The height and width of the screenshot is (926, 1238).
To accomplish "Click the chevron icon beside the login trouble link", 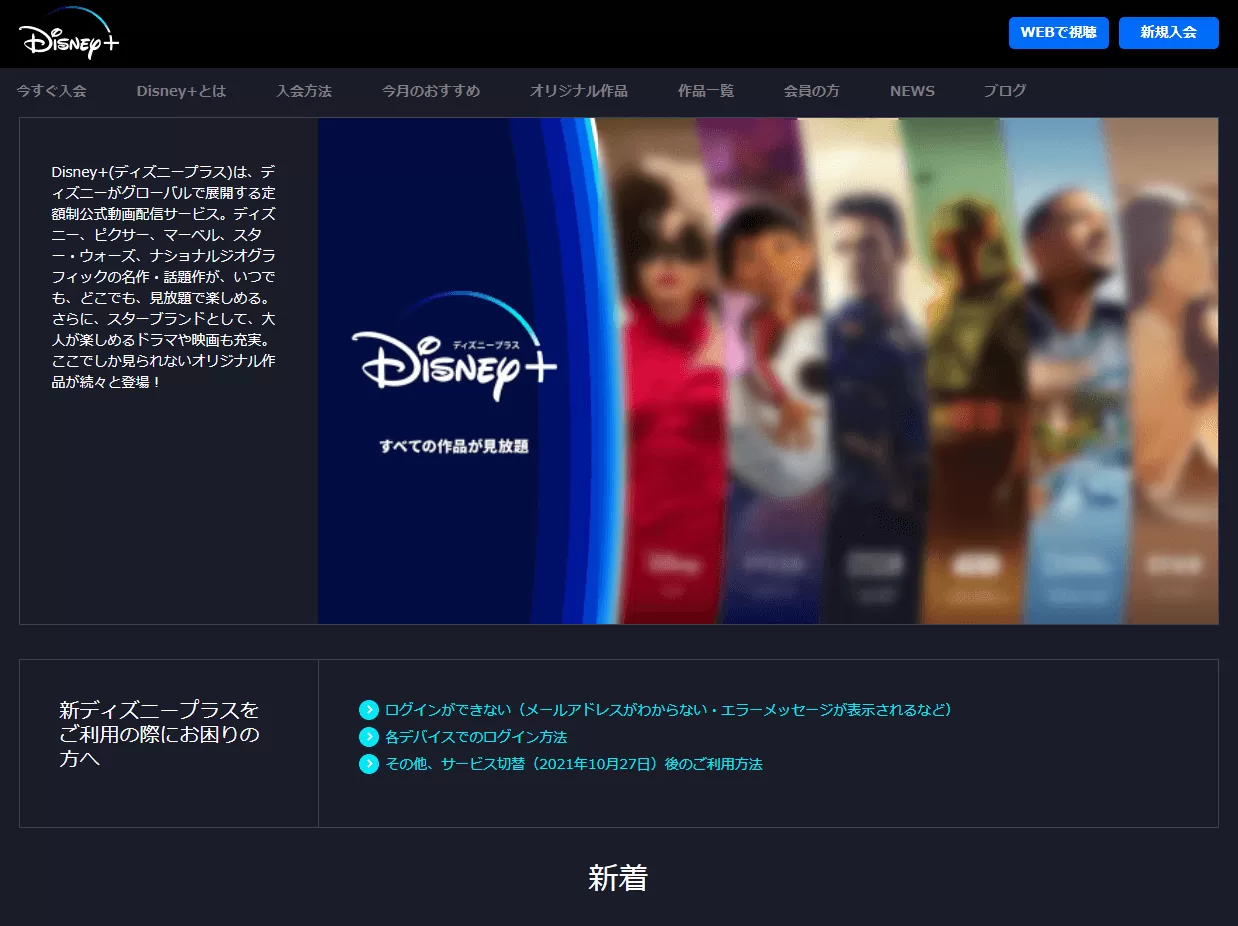I will coord(368,710).
